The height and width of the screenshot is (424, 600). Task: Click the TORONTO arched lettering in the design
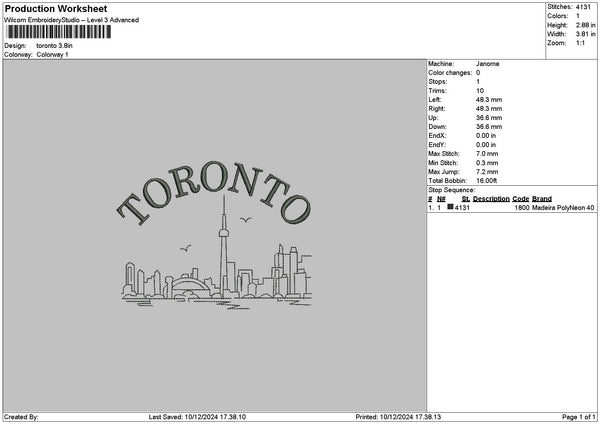tap(214, 192)
